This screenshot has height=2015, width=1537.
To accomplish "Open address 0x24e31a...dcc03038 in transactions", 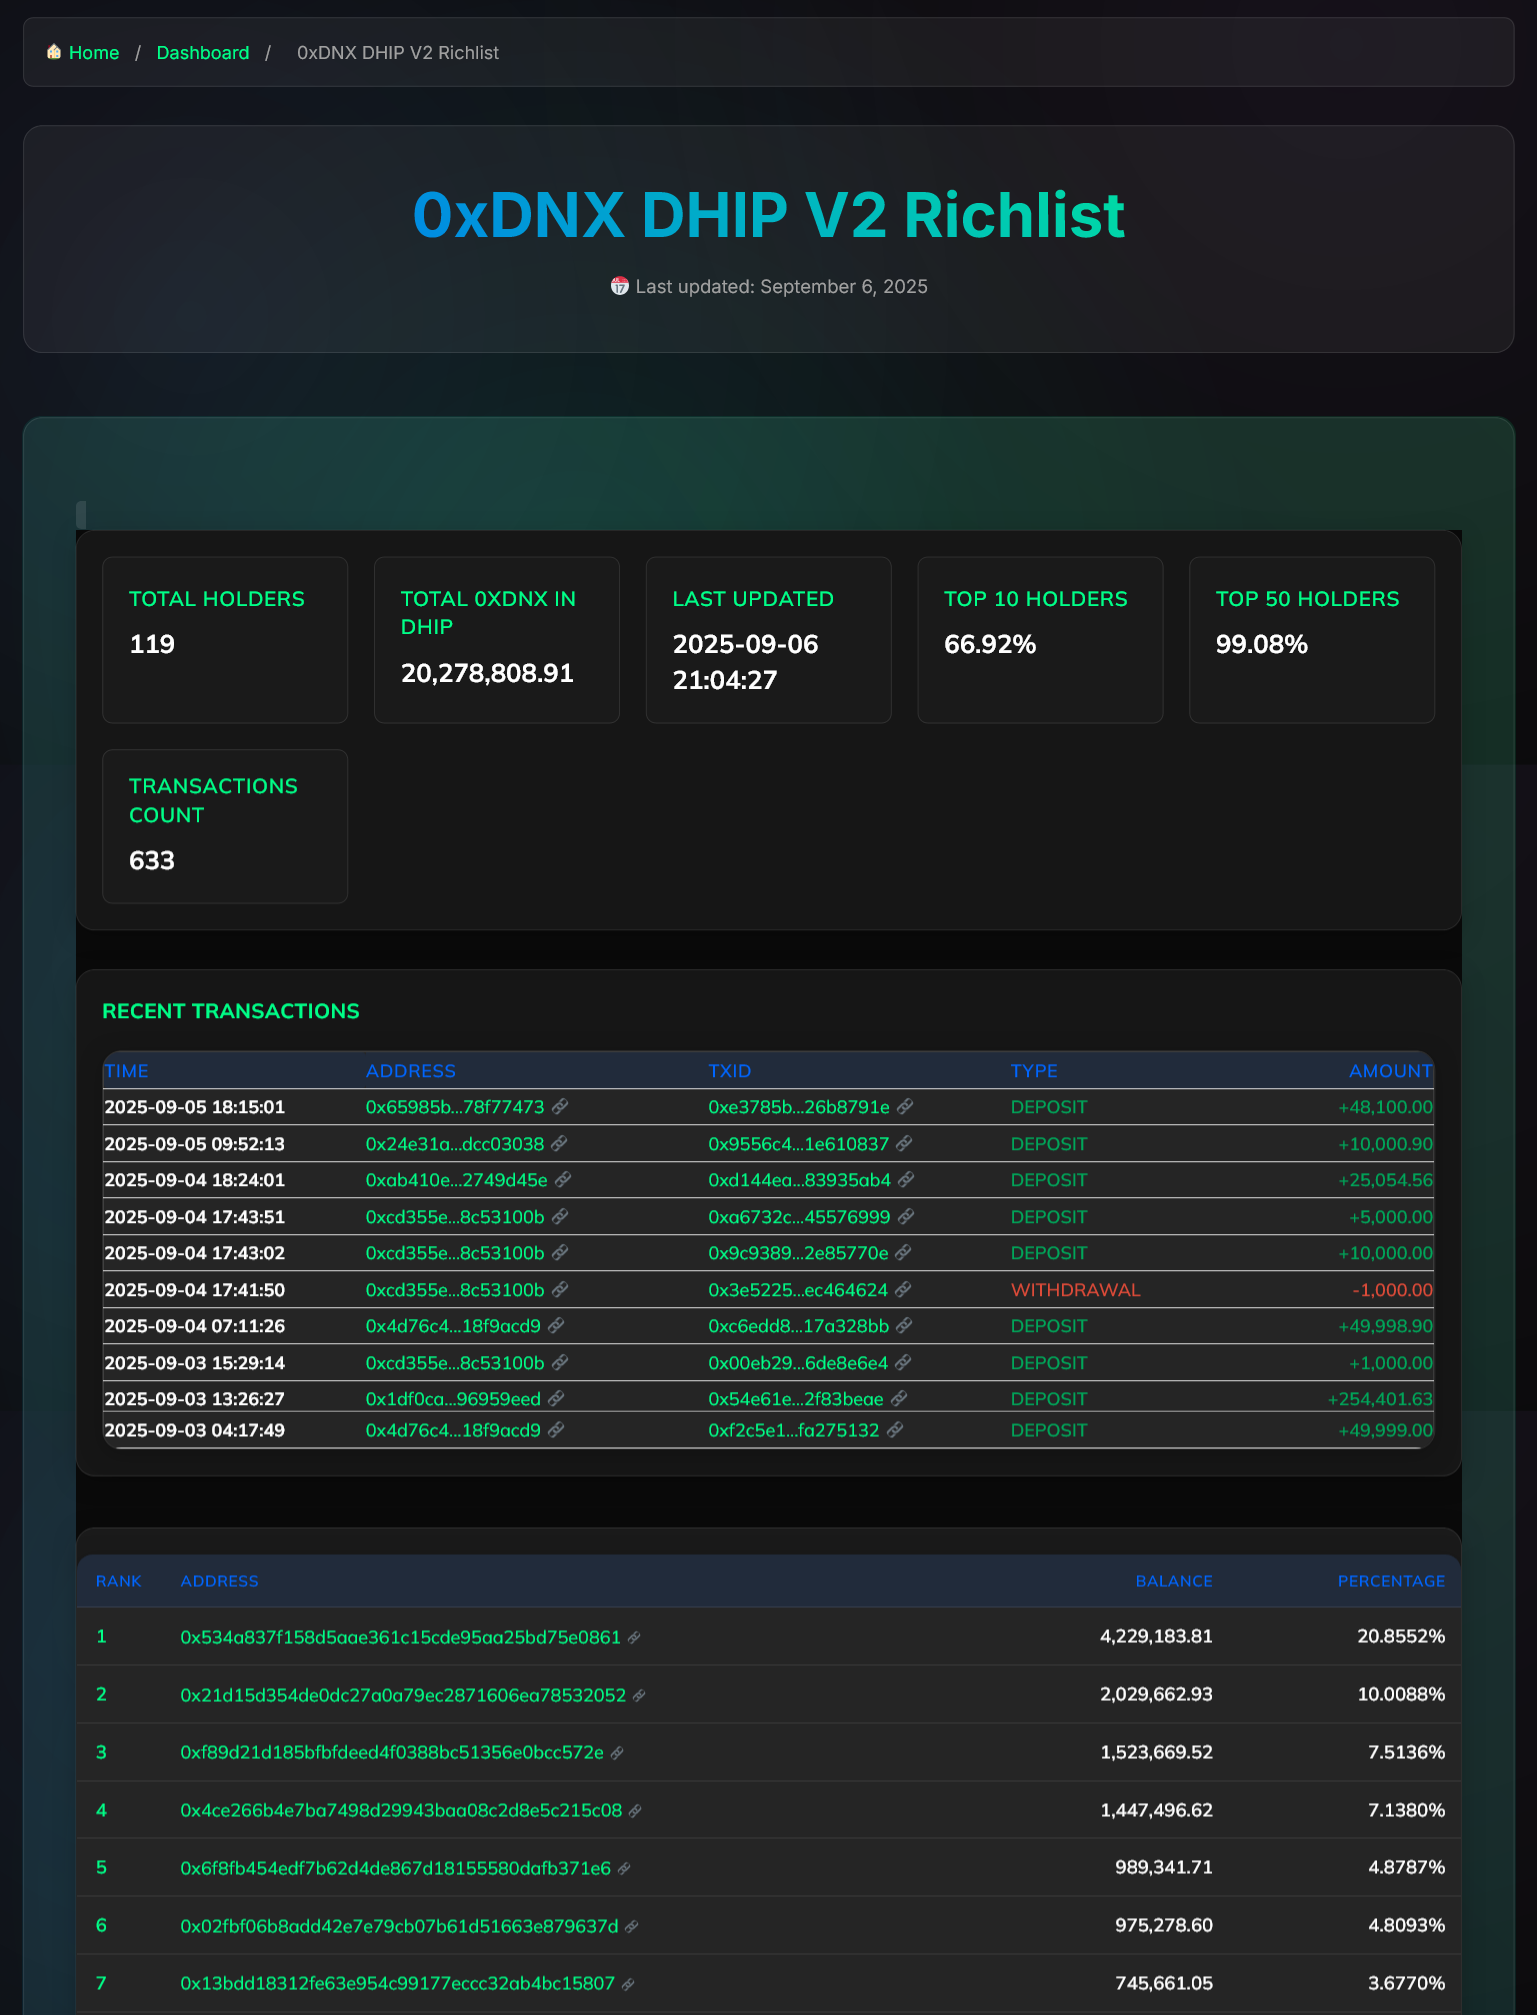I will point(455,1144).
